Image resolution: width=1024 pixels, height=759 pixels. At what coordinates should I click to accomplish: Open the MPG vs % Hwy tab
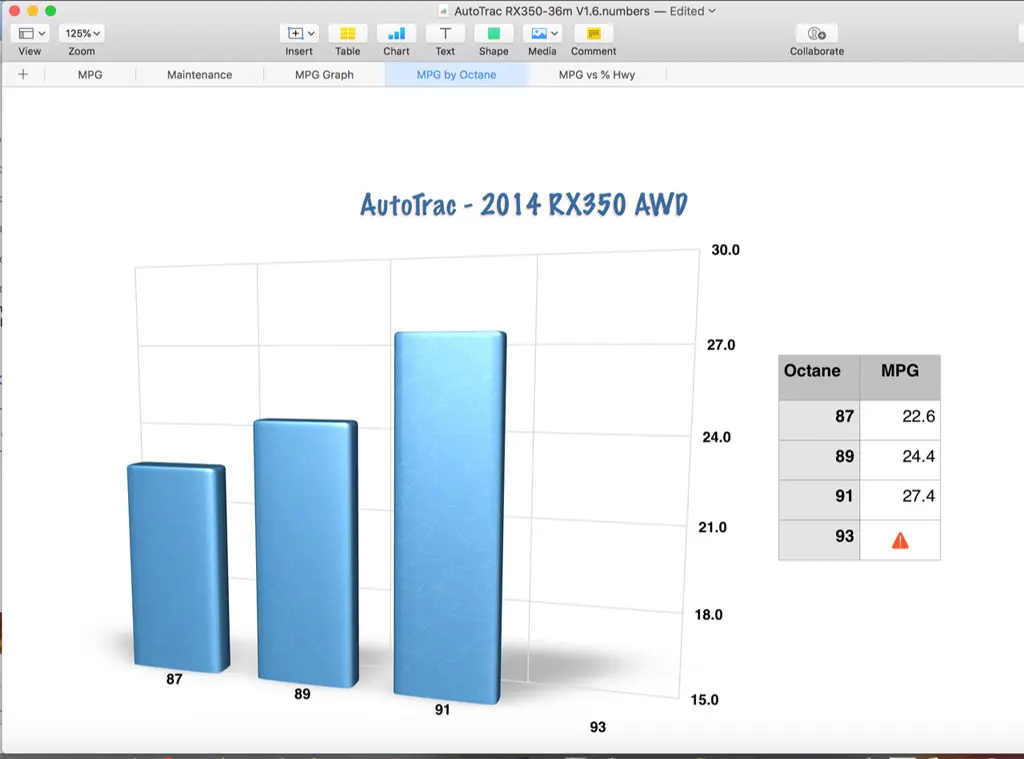pyautogui.click(x=597, y=74)
